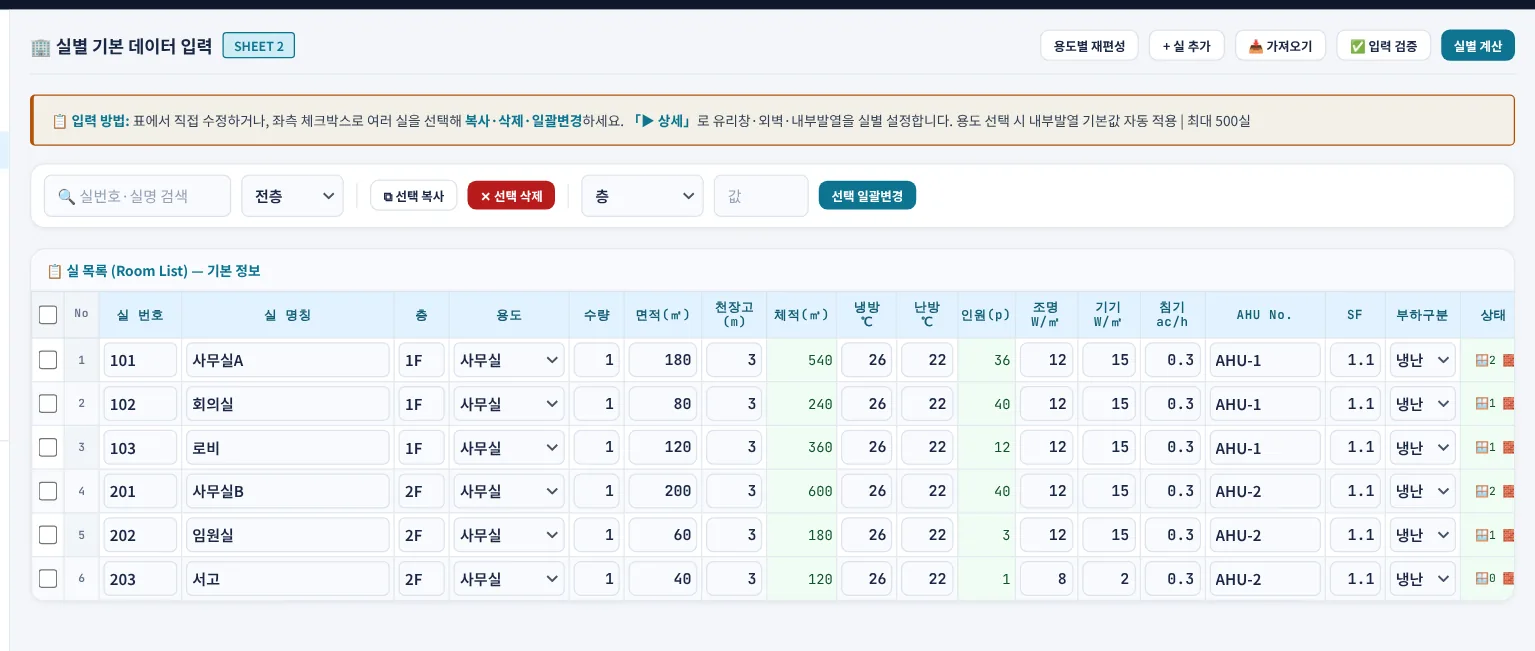Click the 실 명칭 column header
The height and width of the screenshot is (651, 1535).
point(288,315)
